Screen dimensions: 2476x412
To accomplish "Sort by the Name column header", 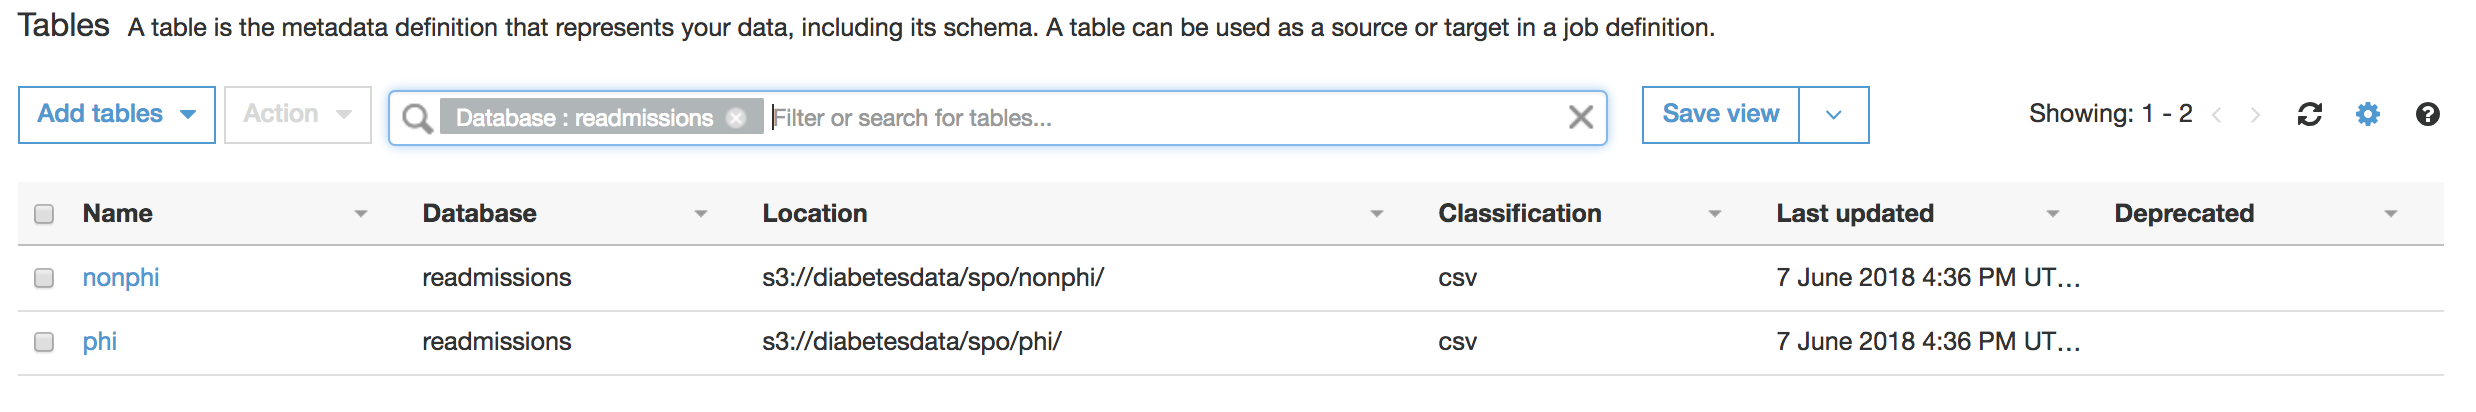I will pyautogui.click(x=118, y=214).
